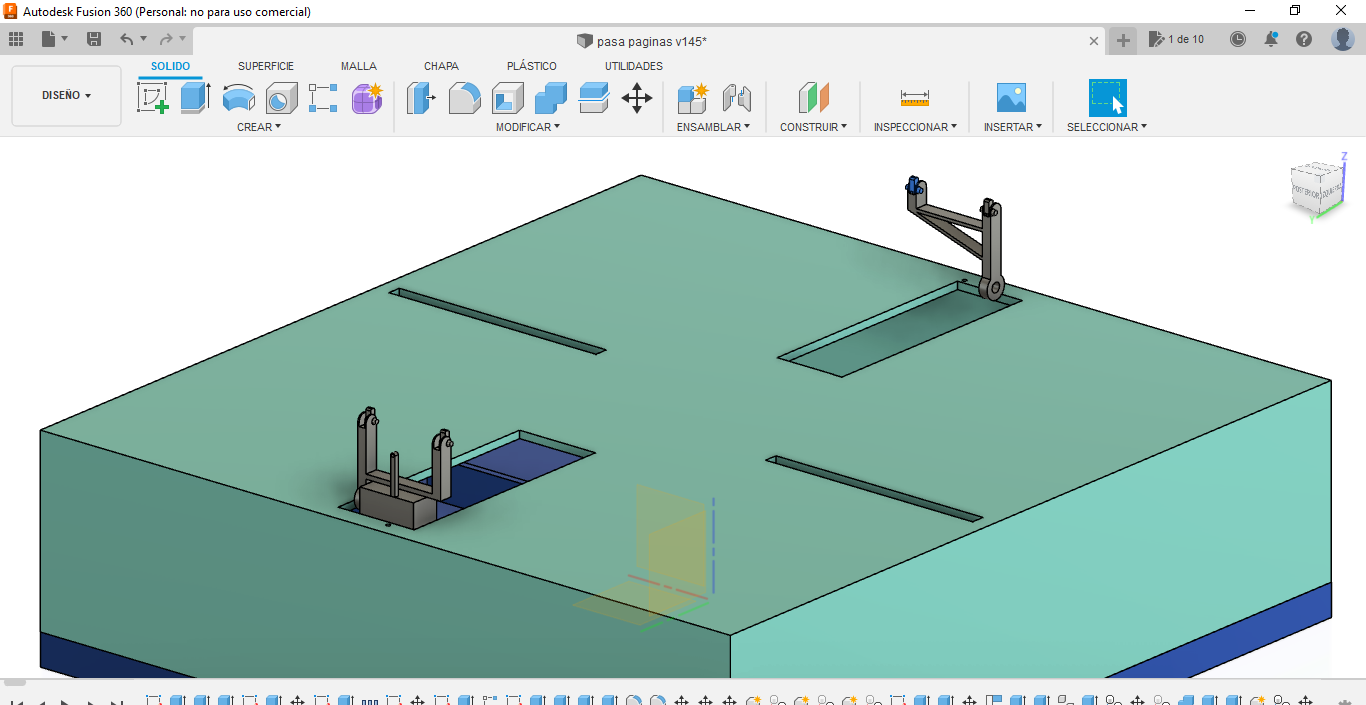Open the Create Form tool
The height and width of the screenshot is (705, 1366).
[366, 97]
